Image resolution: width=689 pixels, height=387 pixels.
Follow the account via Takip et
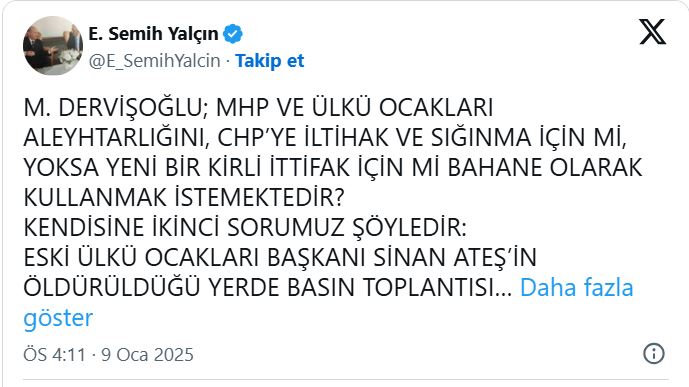click(269, 61)
